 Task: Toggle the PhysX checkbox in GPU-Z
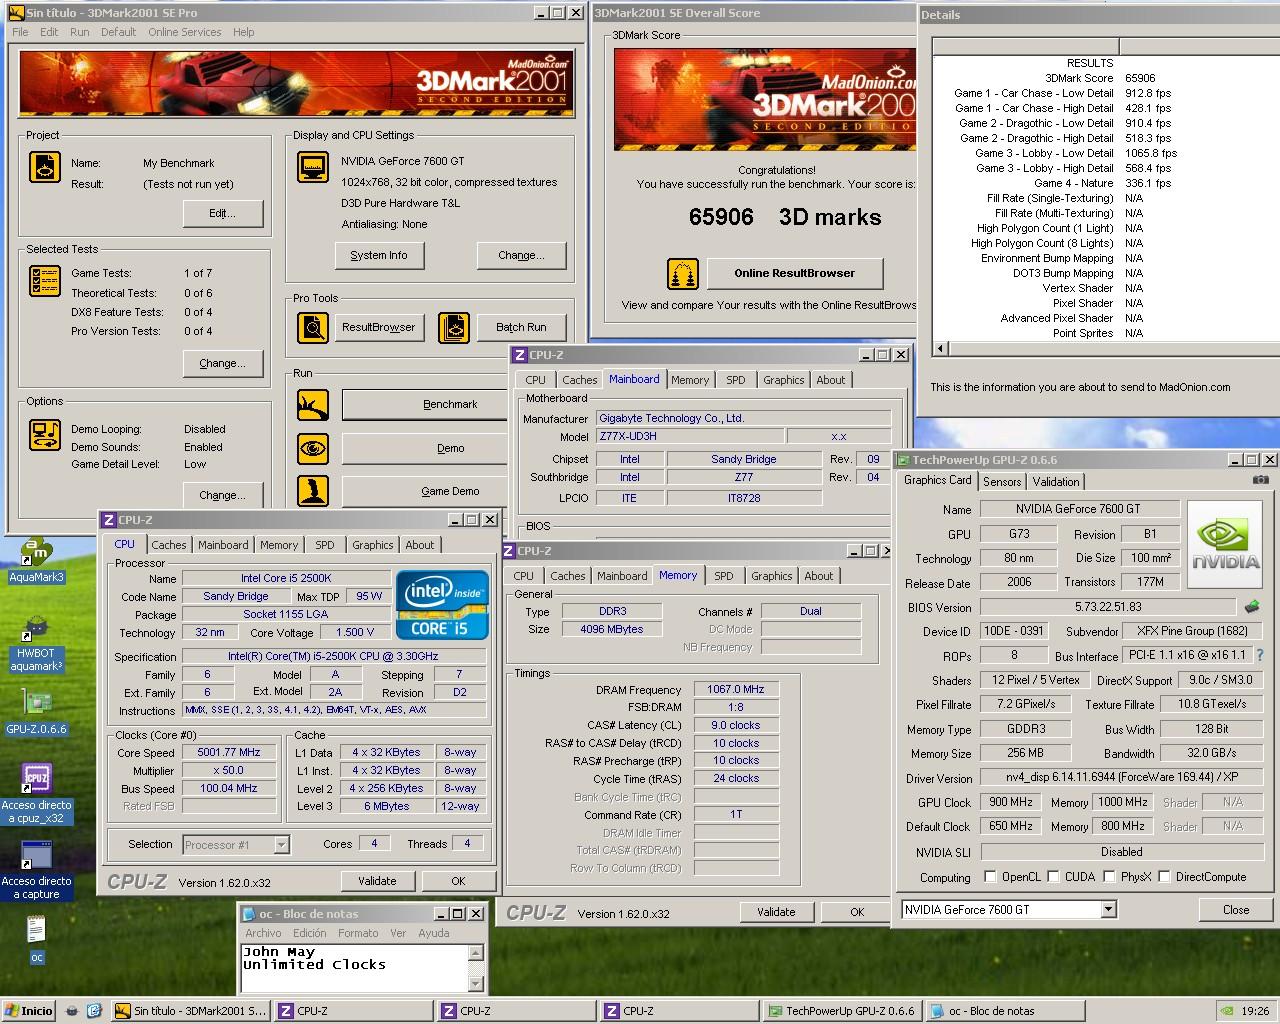coord(1109,877)
